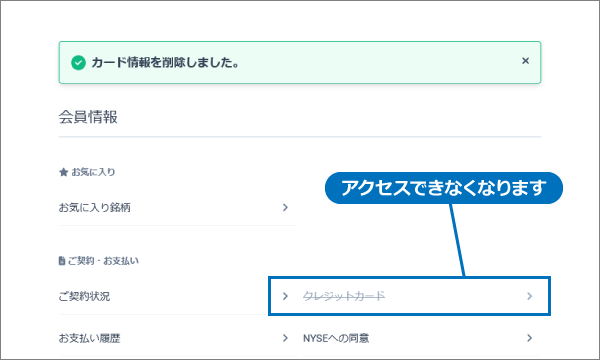Image resolution: width=600 pixels, height=360 pixels.
Task: Click the chevron arrow beside ご契約状況
Action: (285, 296)
